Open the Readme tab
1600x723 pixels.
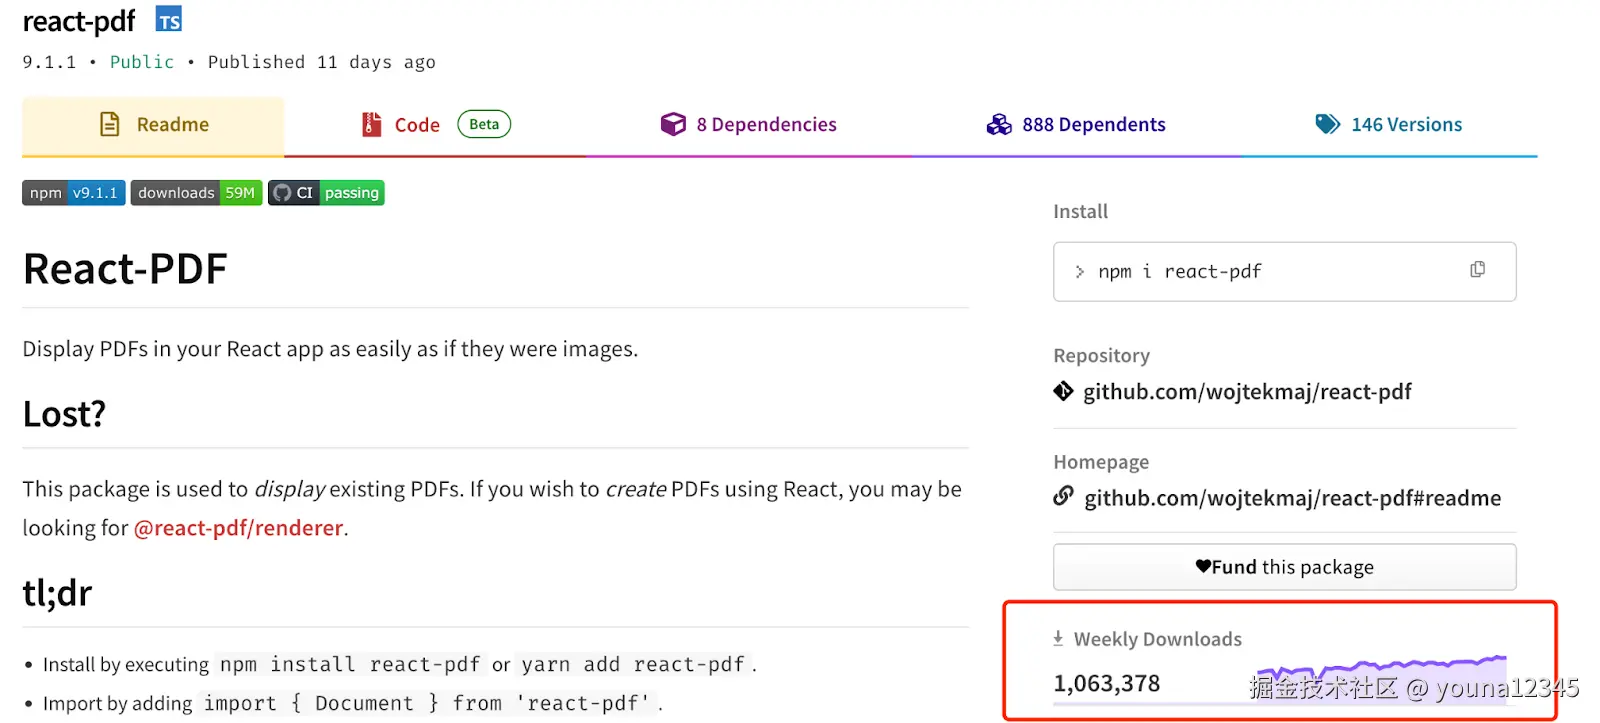coord(153,125)
